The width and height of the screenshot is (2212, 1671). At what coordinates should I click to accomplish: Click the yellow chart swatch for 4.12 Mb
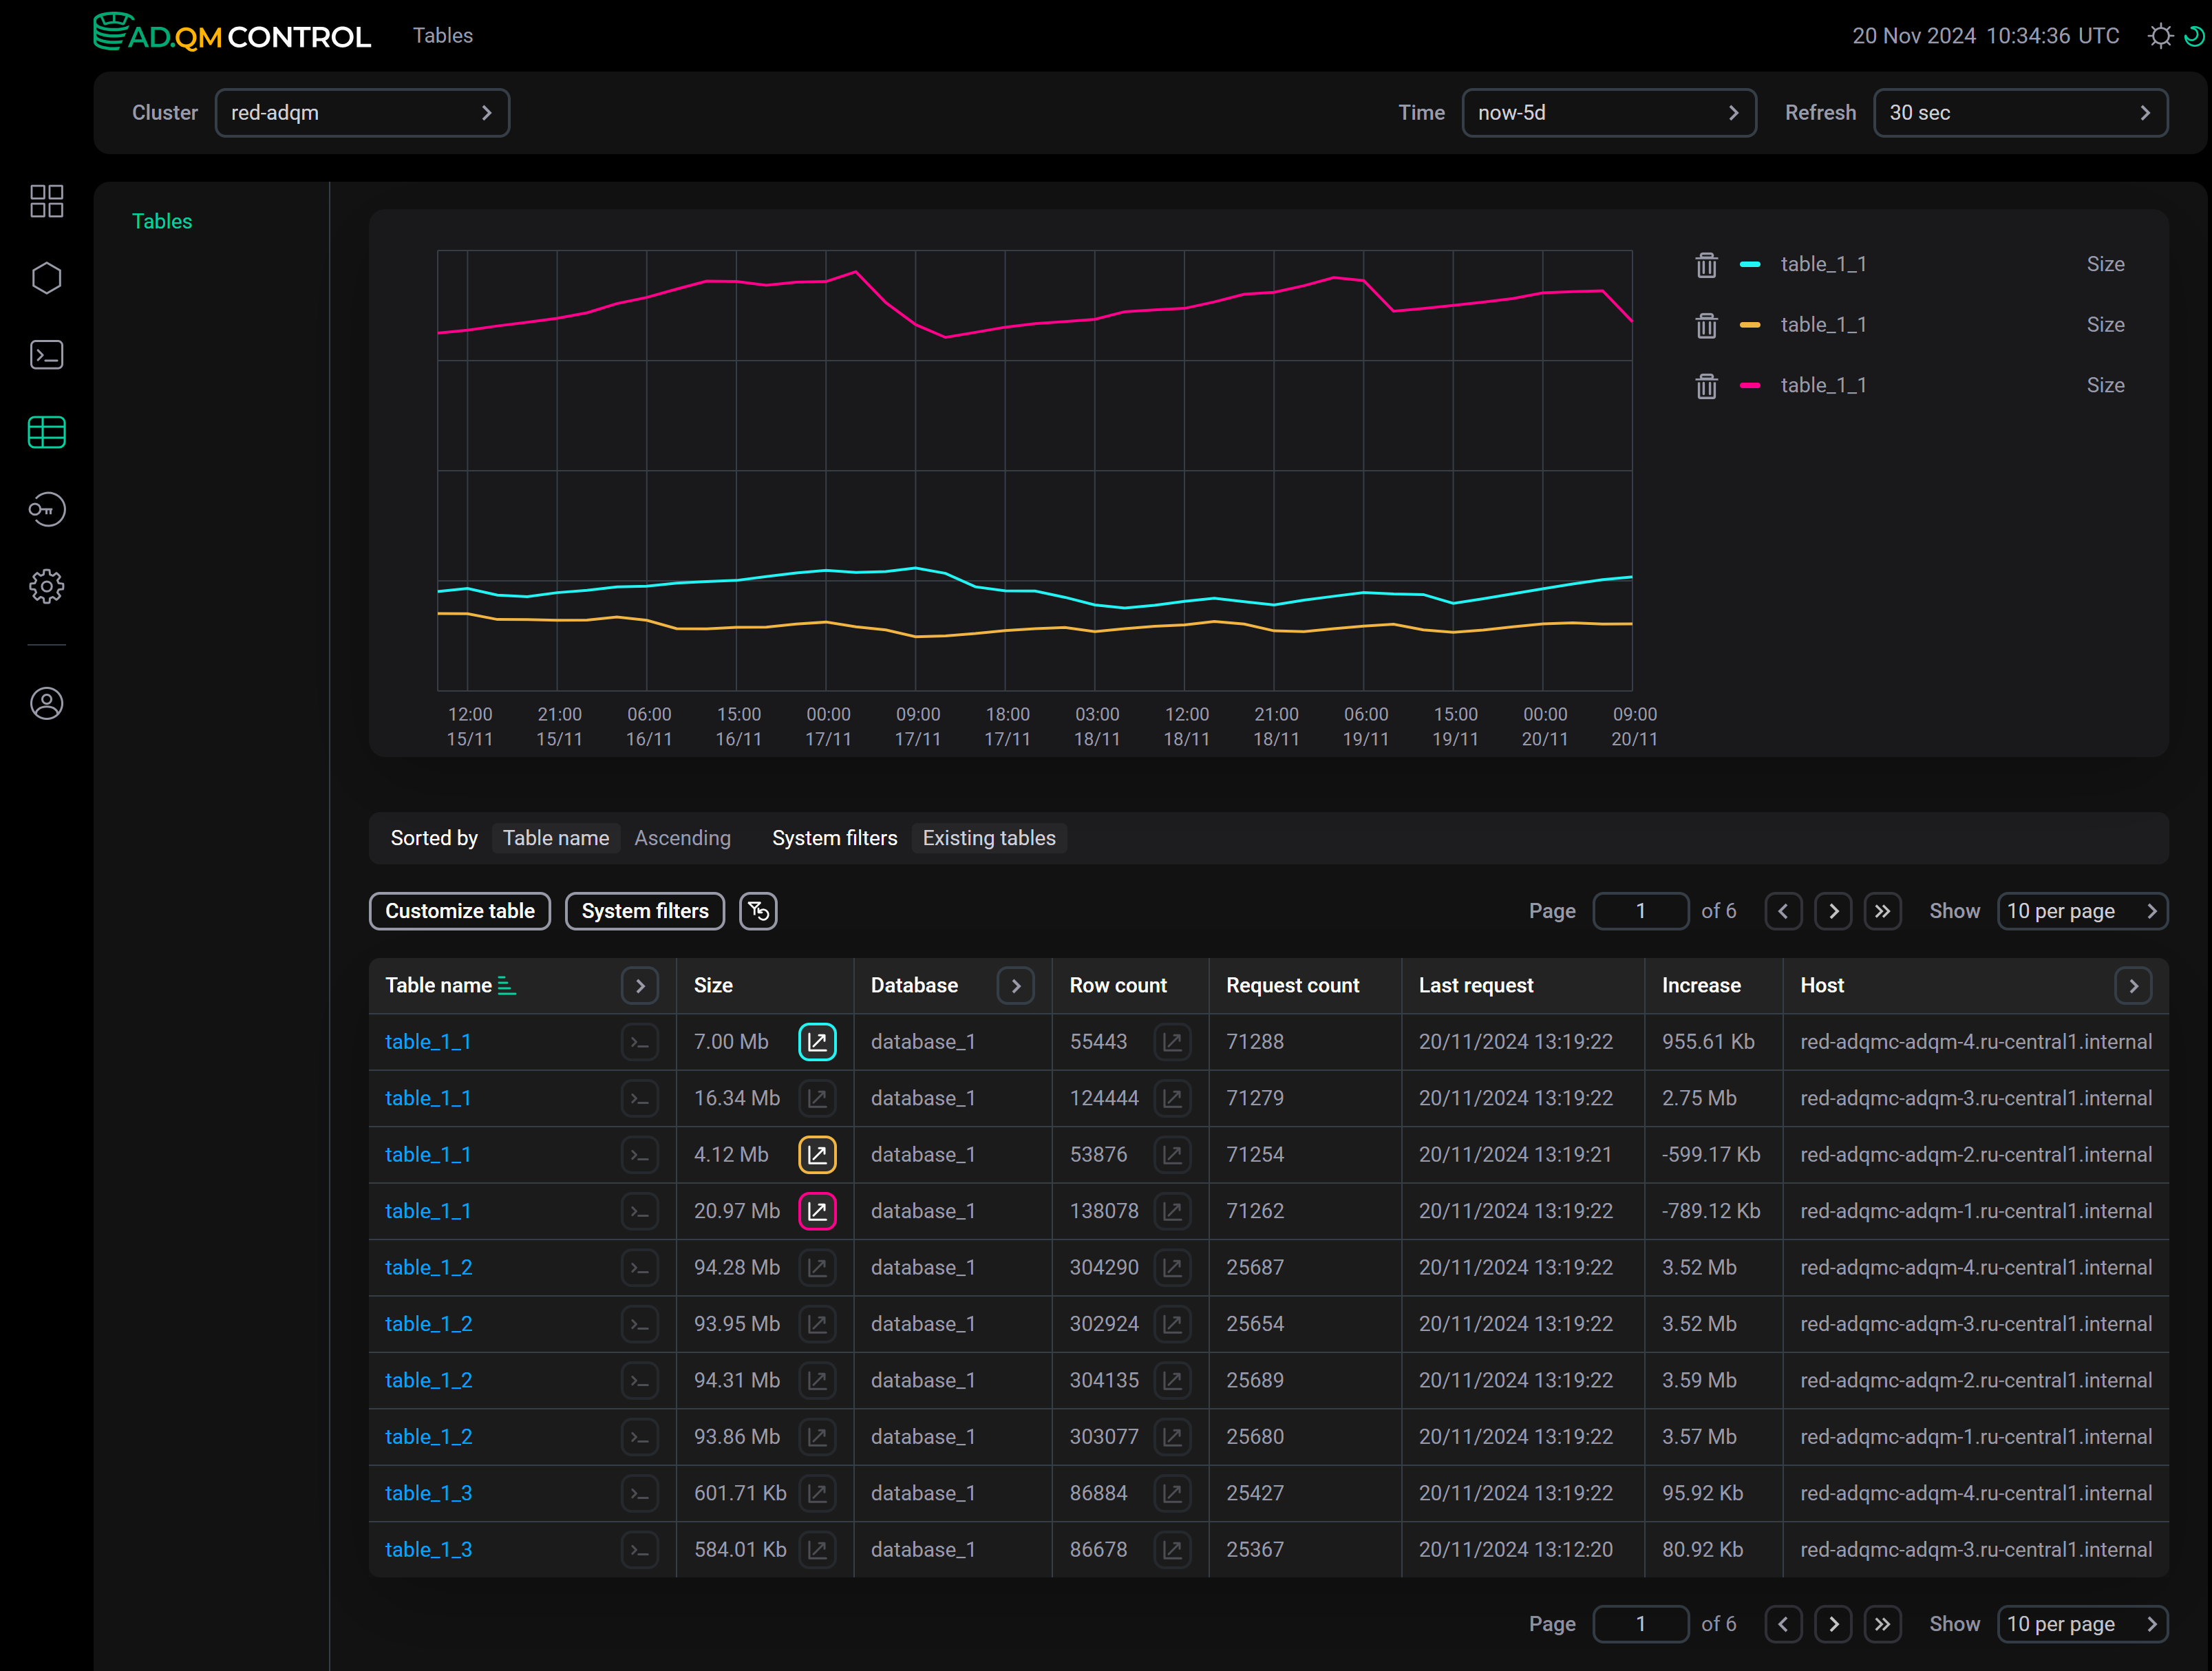[x=817, y=1155]
